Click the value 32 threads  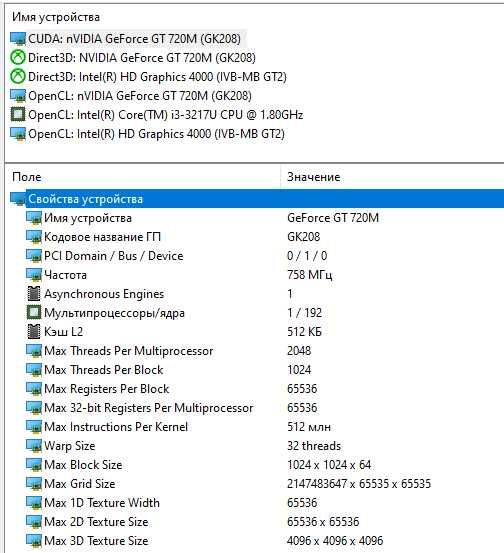click(314, 446)
